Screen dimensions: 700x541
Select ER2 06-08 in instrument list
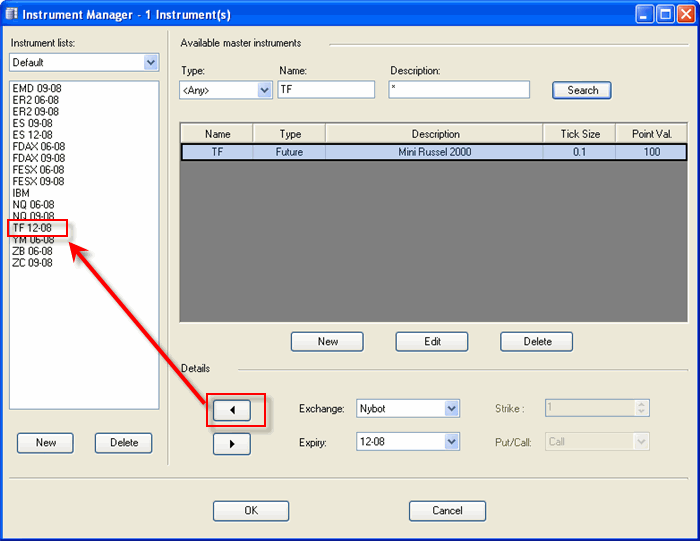click(x=35, y=100)
